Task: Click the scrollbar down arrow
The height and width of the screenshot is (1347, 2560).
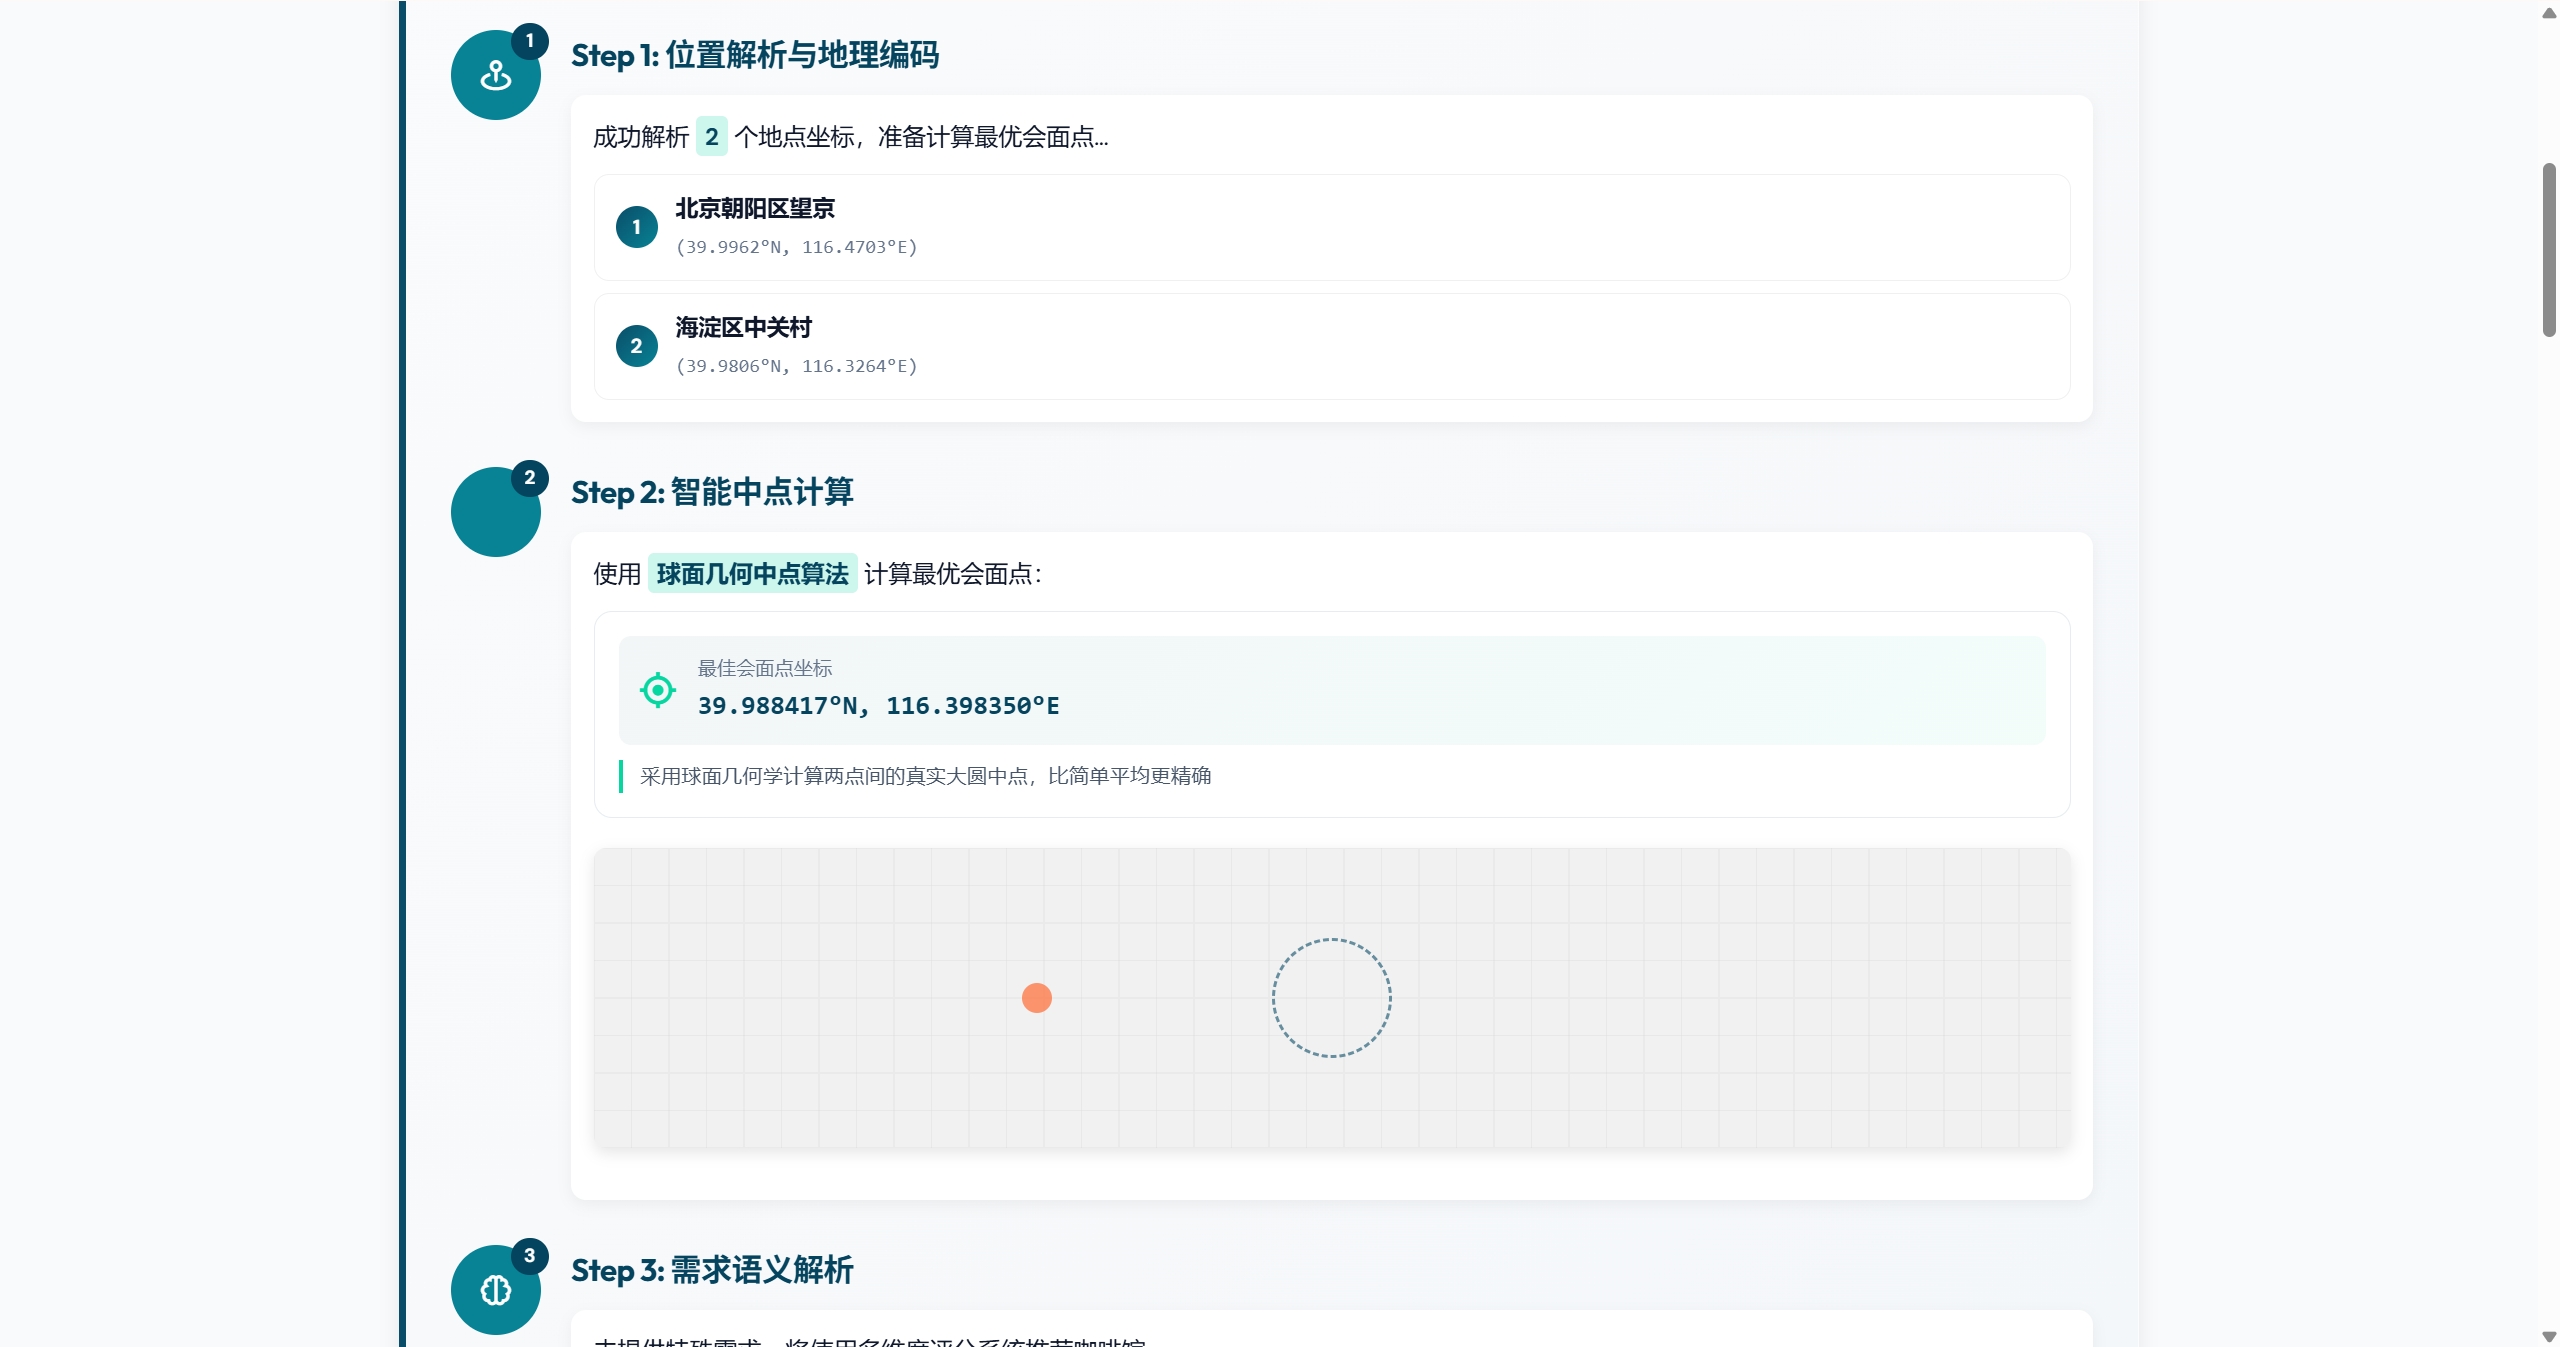Action: pyautogui.click(x=2549, y=1336)
